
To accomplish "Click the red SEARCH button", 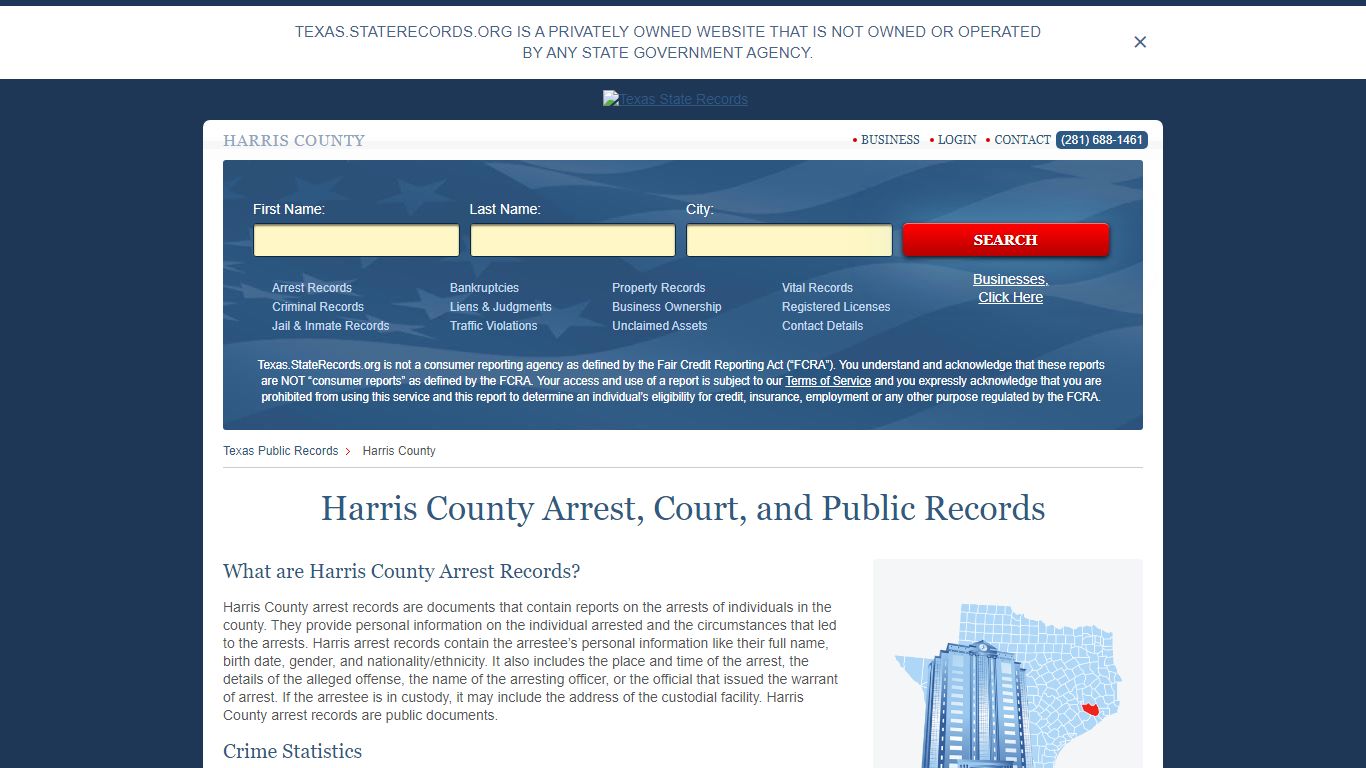I will [x=1006, y=240].
